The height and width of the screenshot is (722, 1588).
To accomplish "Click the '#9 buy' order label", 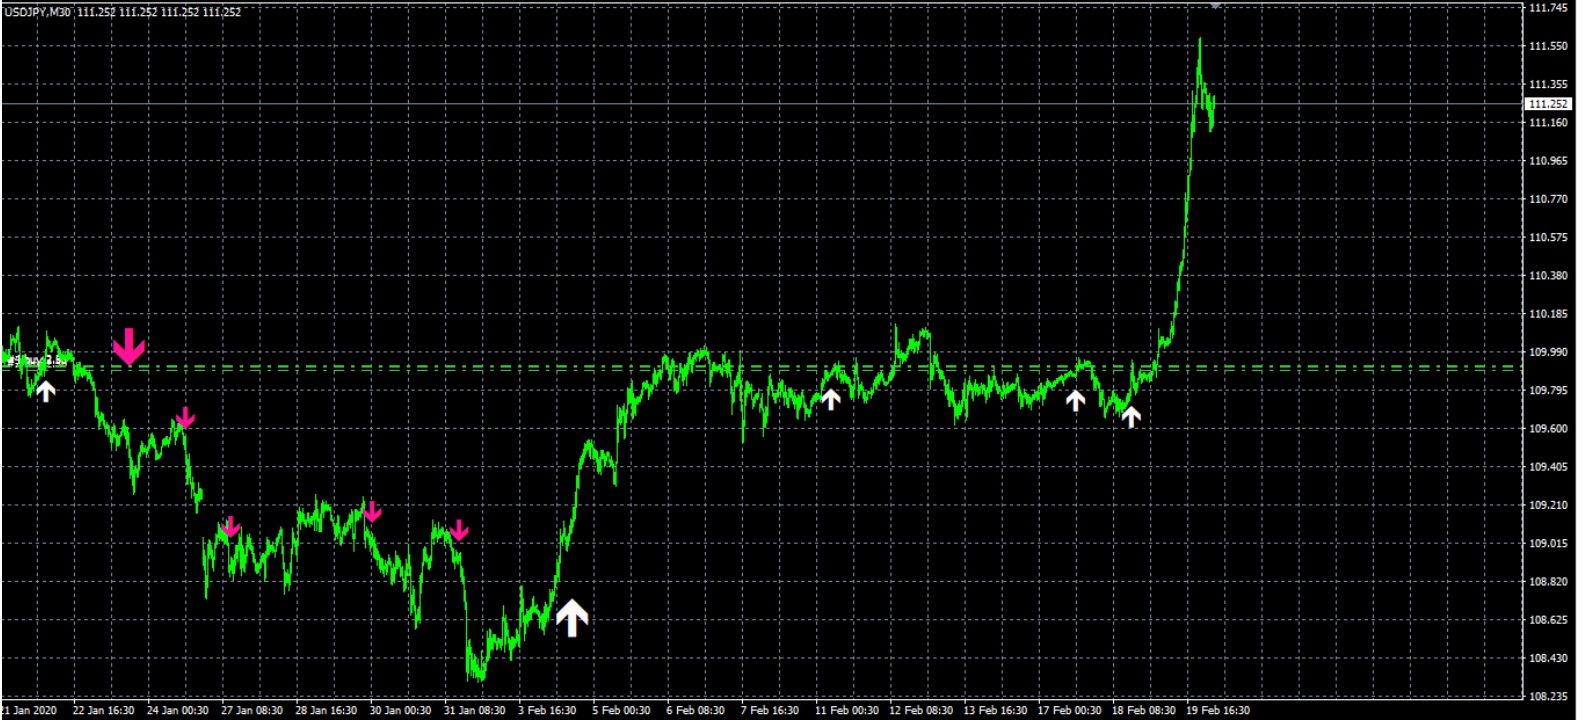I will point(35,360).
